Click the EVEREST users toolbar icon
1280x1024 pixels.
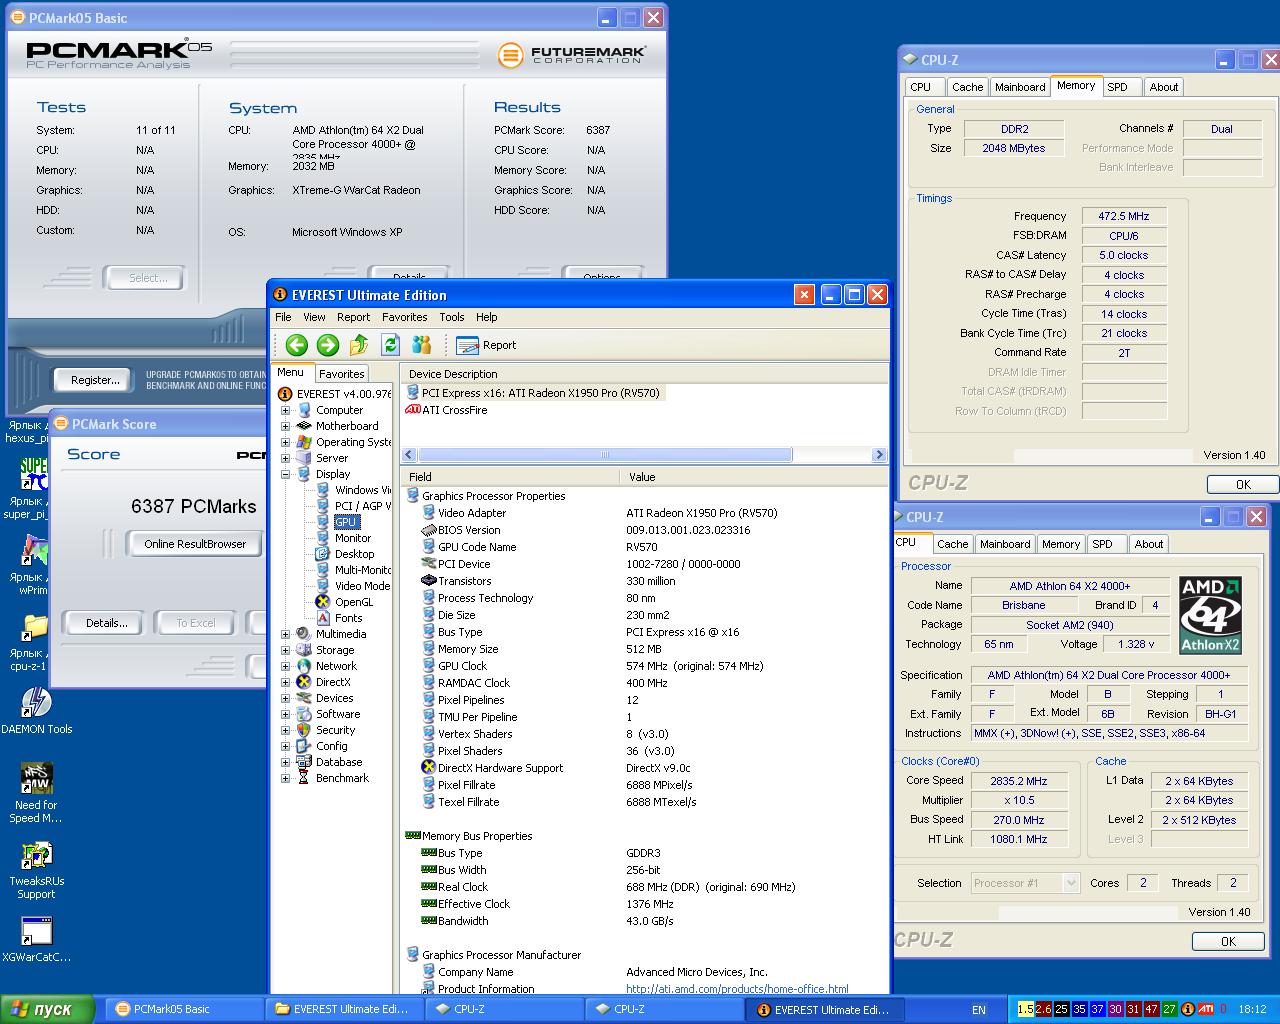click(x=421, y=345)
